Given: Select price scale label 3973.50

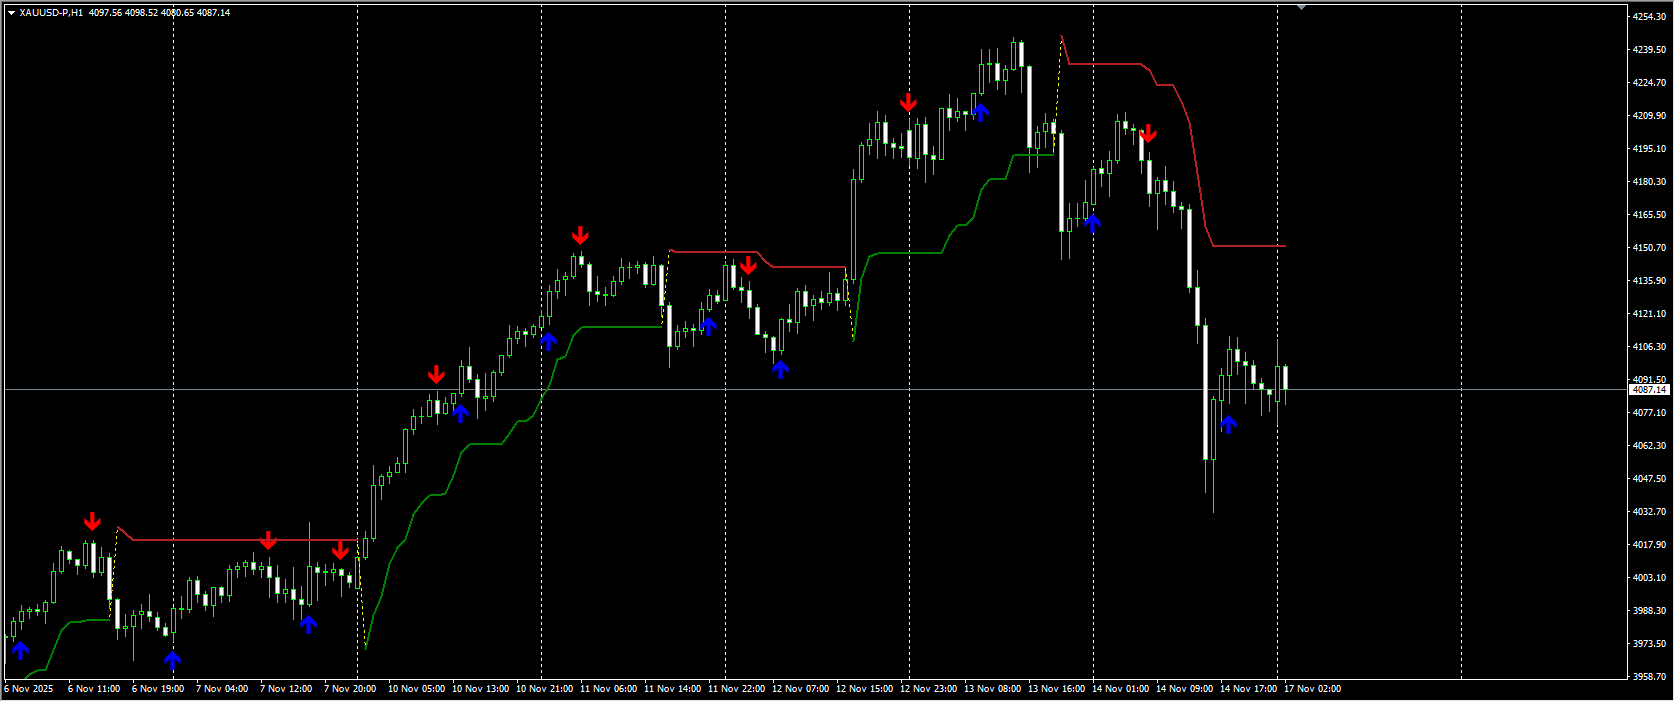Looking at the screenshot, I should pos(1650,644).
